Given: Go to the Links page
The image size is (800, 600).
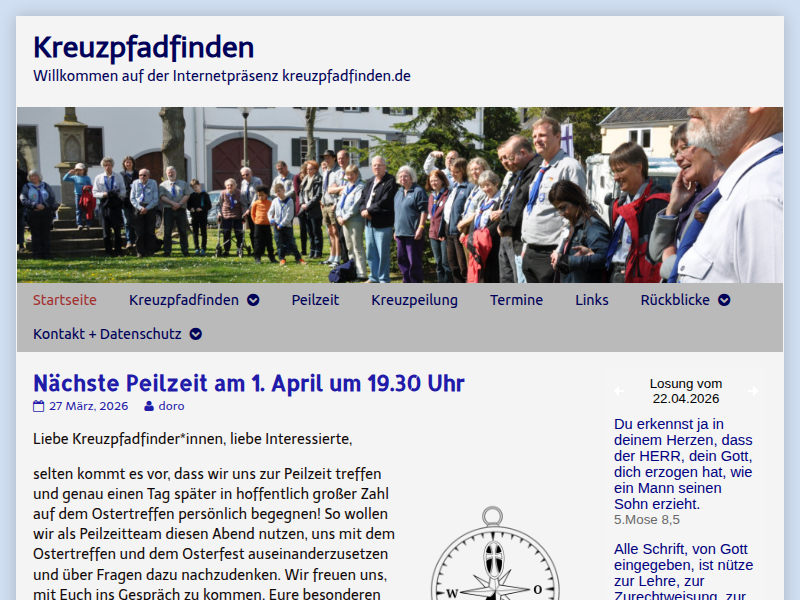Looking at the screenshot, I should click(x=591, y=300).
